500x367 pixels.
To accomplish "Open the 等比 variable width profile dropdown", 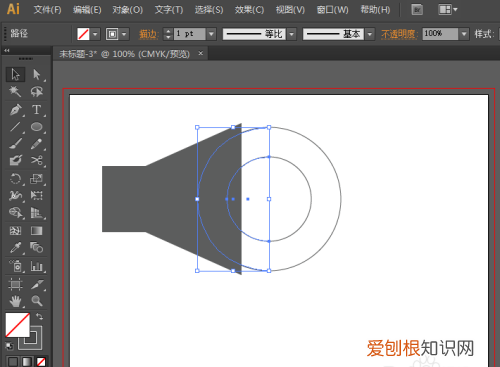I will [292, 34].
